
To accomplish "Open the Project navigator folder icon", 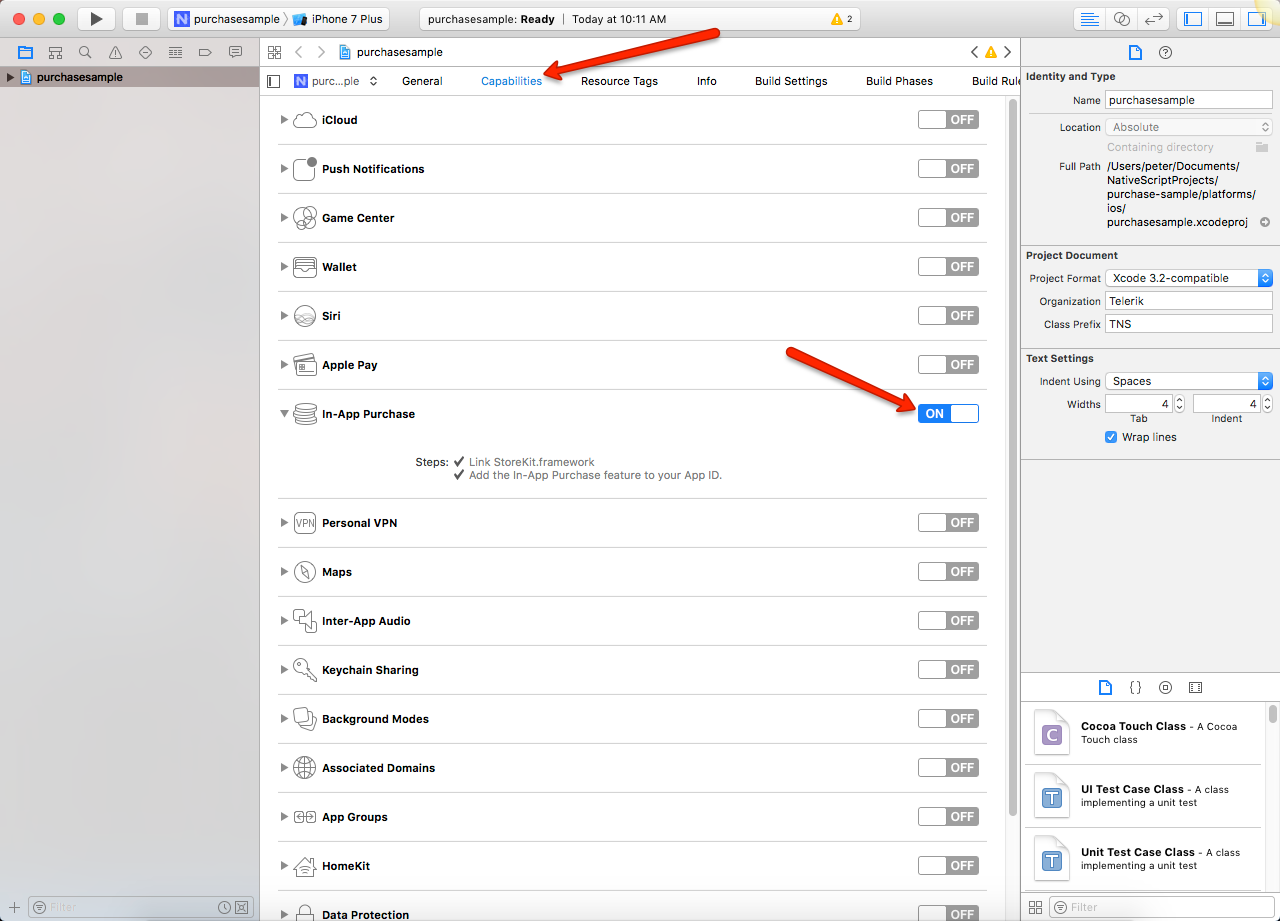I will 25,52.
